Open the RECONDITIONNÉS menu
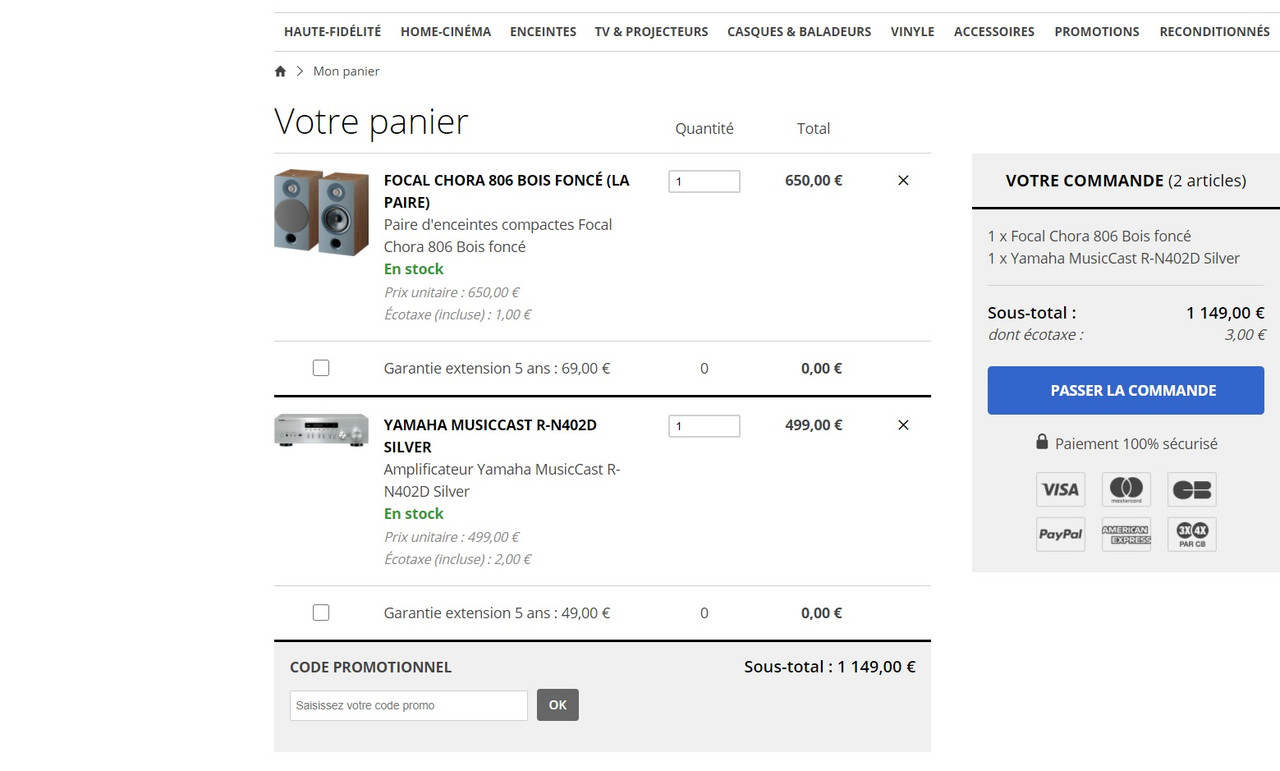 point(1214,32)
